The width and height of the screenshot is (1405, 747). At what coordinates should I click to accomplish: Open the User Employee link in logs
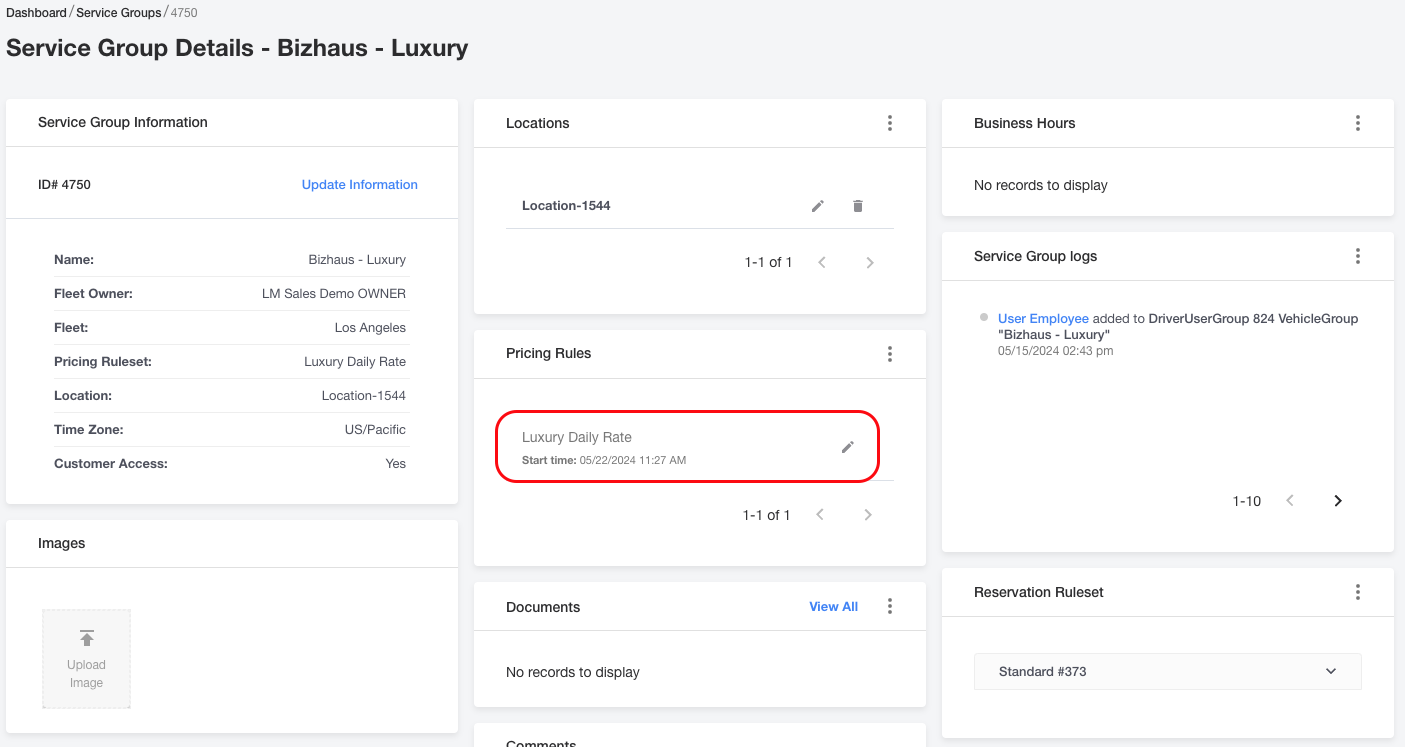click(1043, 319)
